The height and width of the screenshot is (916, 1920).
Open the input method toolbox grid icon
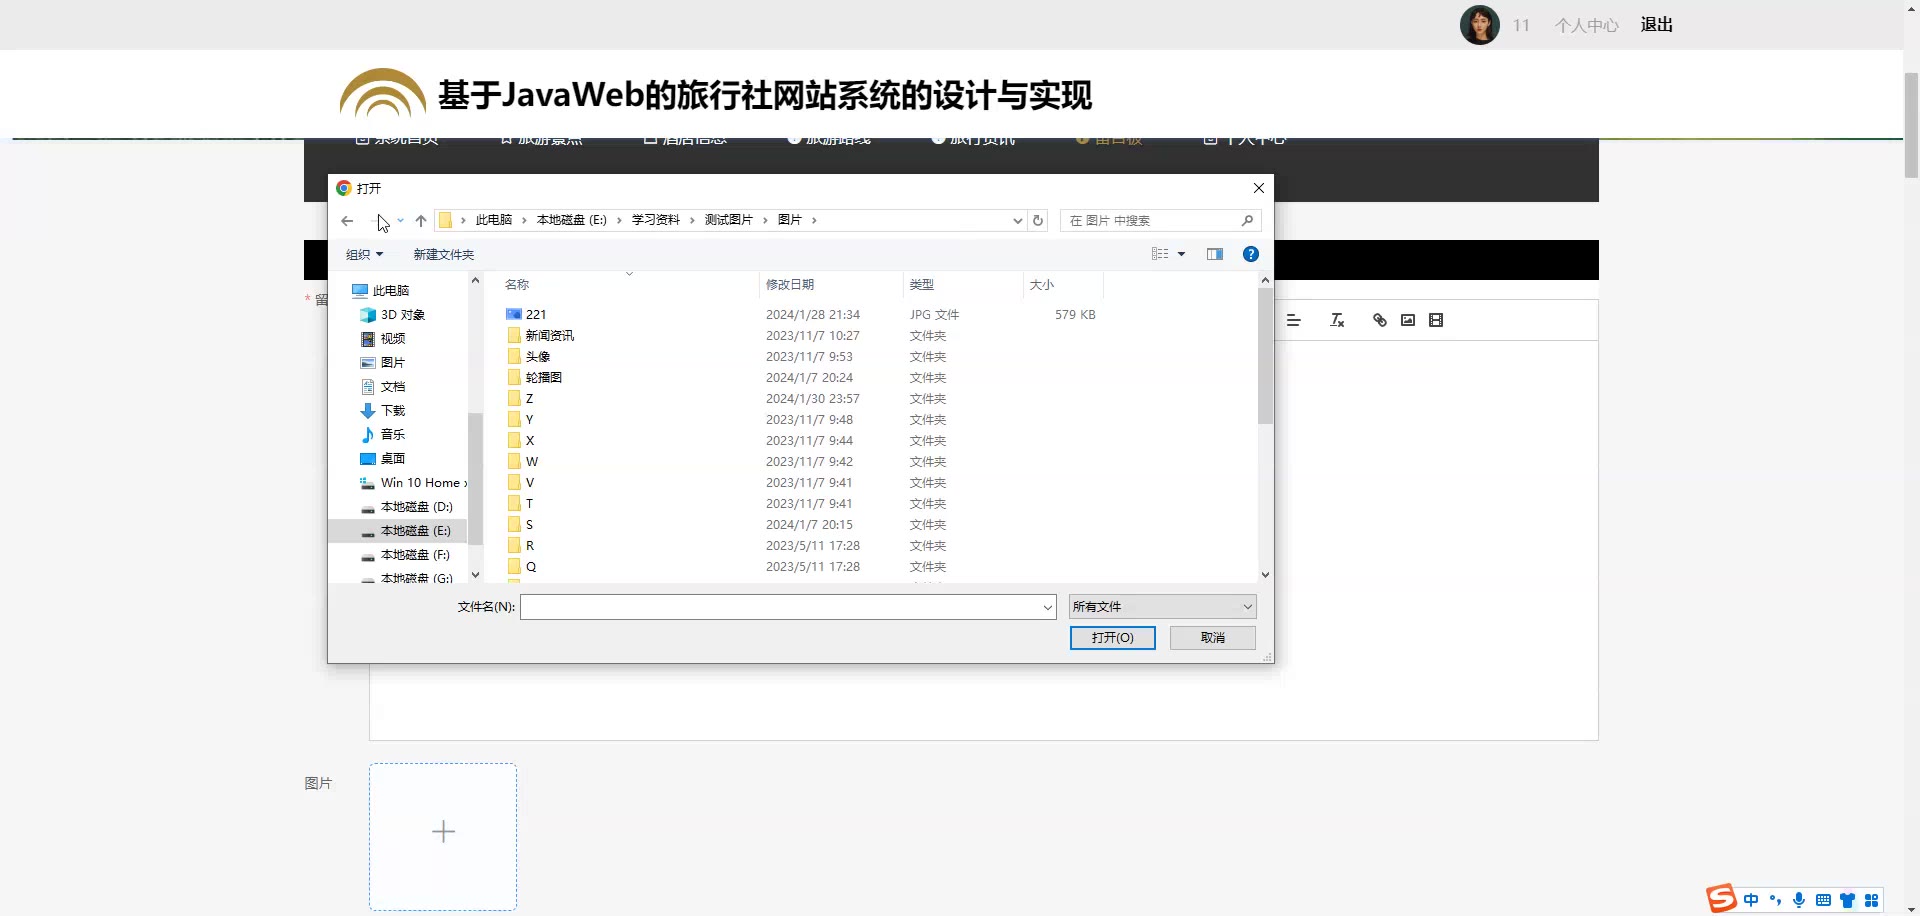[1871, 900]
